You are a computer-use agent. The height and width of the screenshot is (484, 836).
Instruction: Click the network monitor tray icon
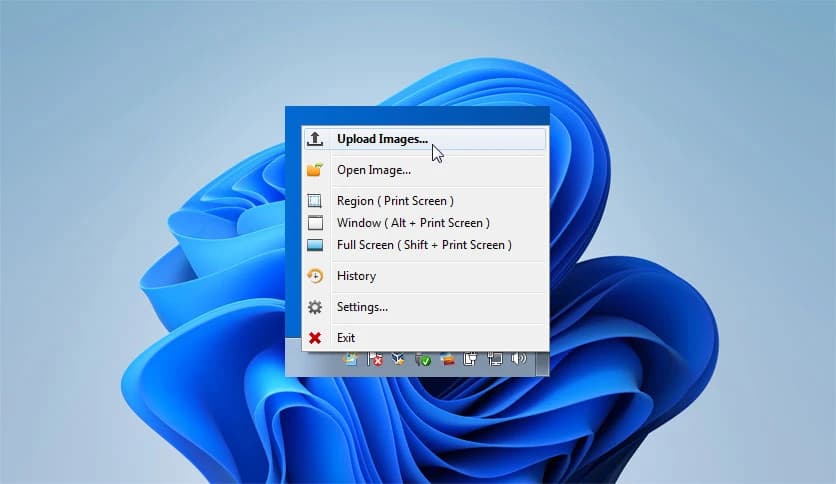[495, 359]
